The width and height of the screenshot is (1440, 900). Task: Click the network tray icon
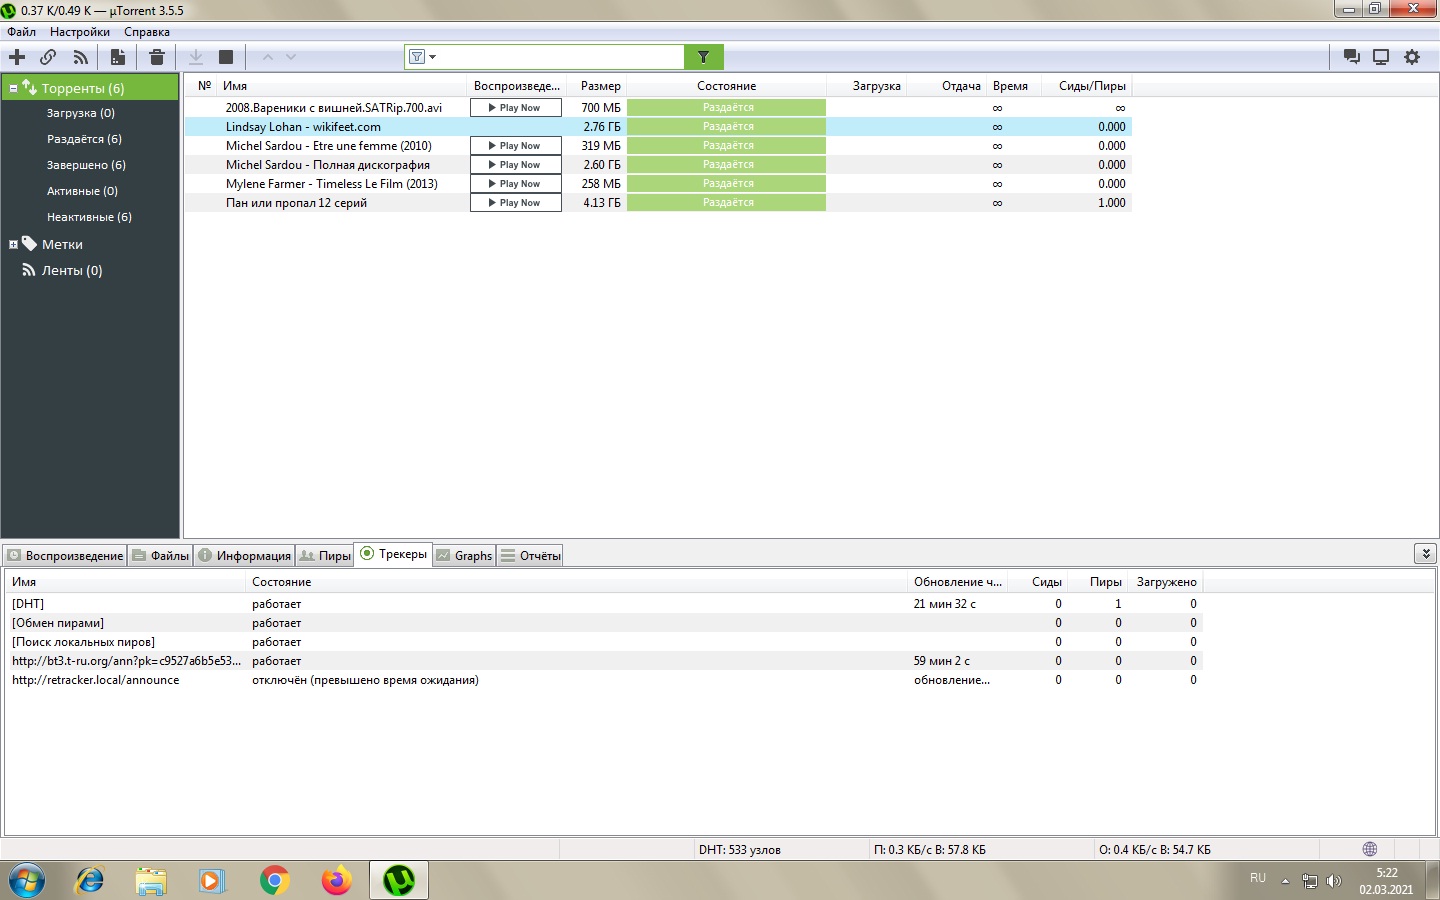click(1309, 881)
